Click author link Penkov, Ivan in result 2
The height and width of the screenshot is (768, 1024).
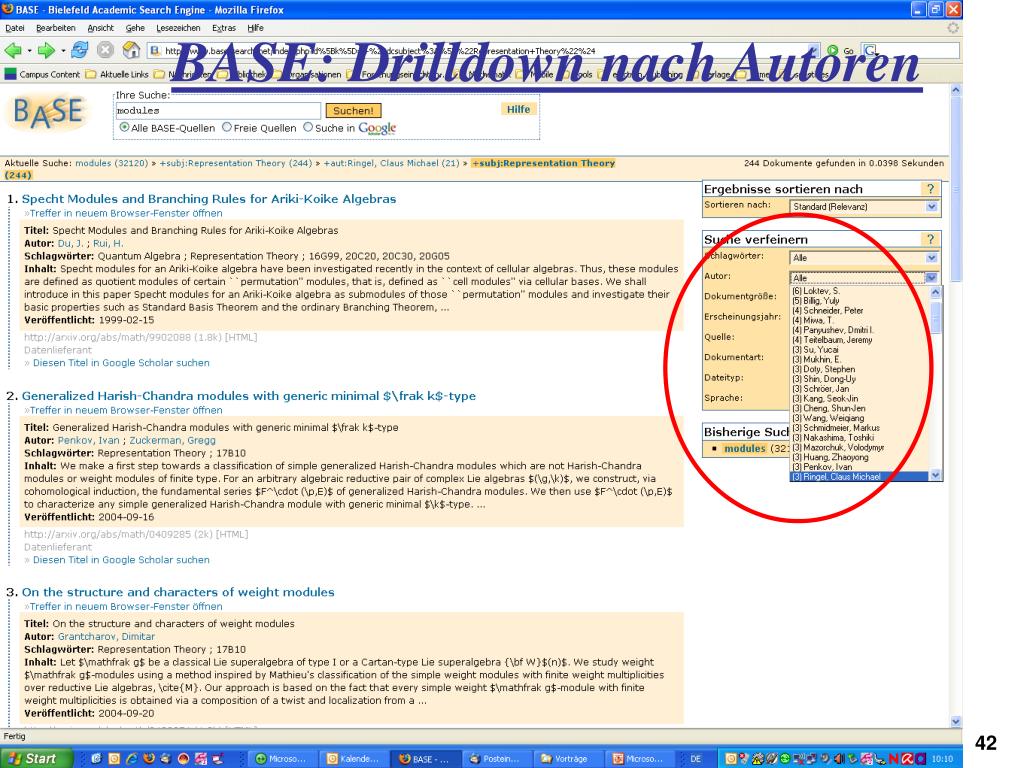pyautogui.click(x=88, y=440)
